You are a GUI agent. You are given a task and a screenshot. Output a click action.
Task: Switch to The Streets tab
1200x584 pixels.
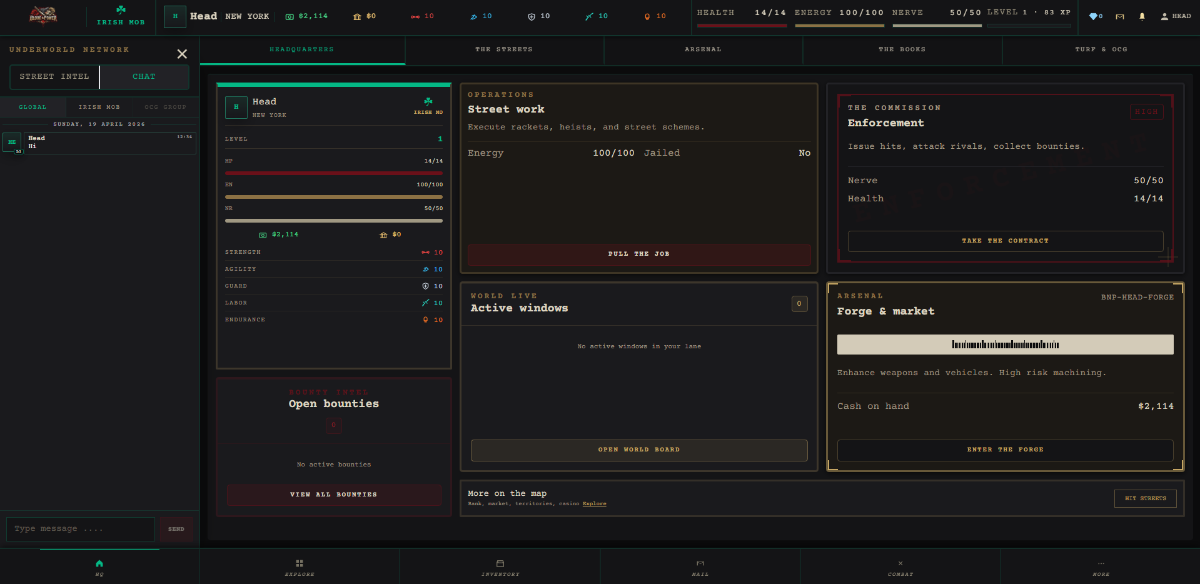[504, 49]
